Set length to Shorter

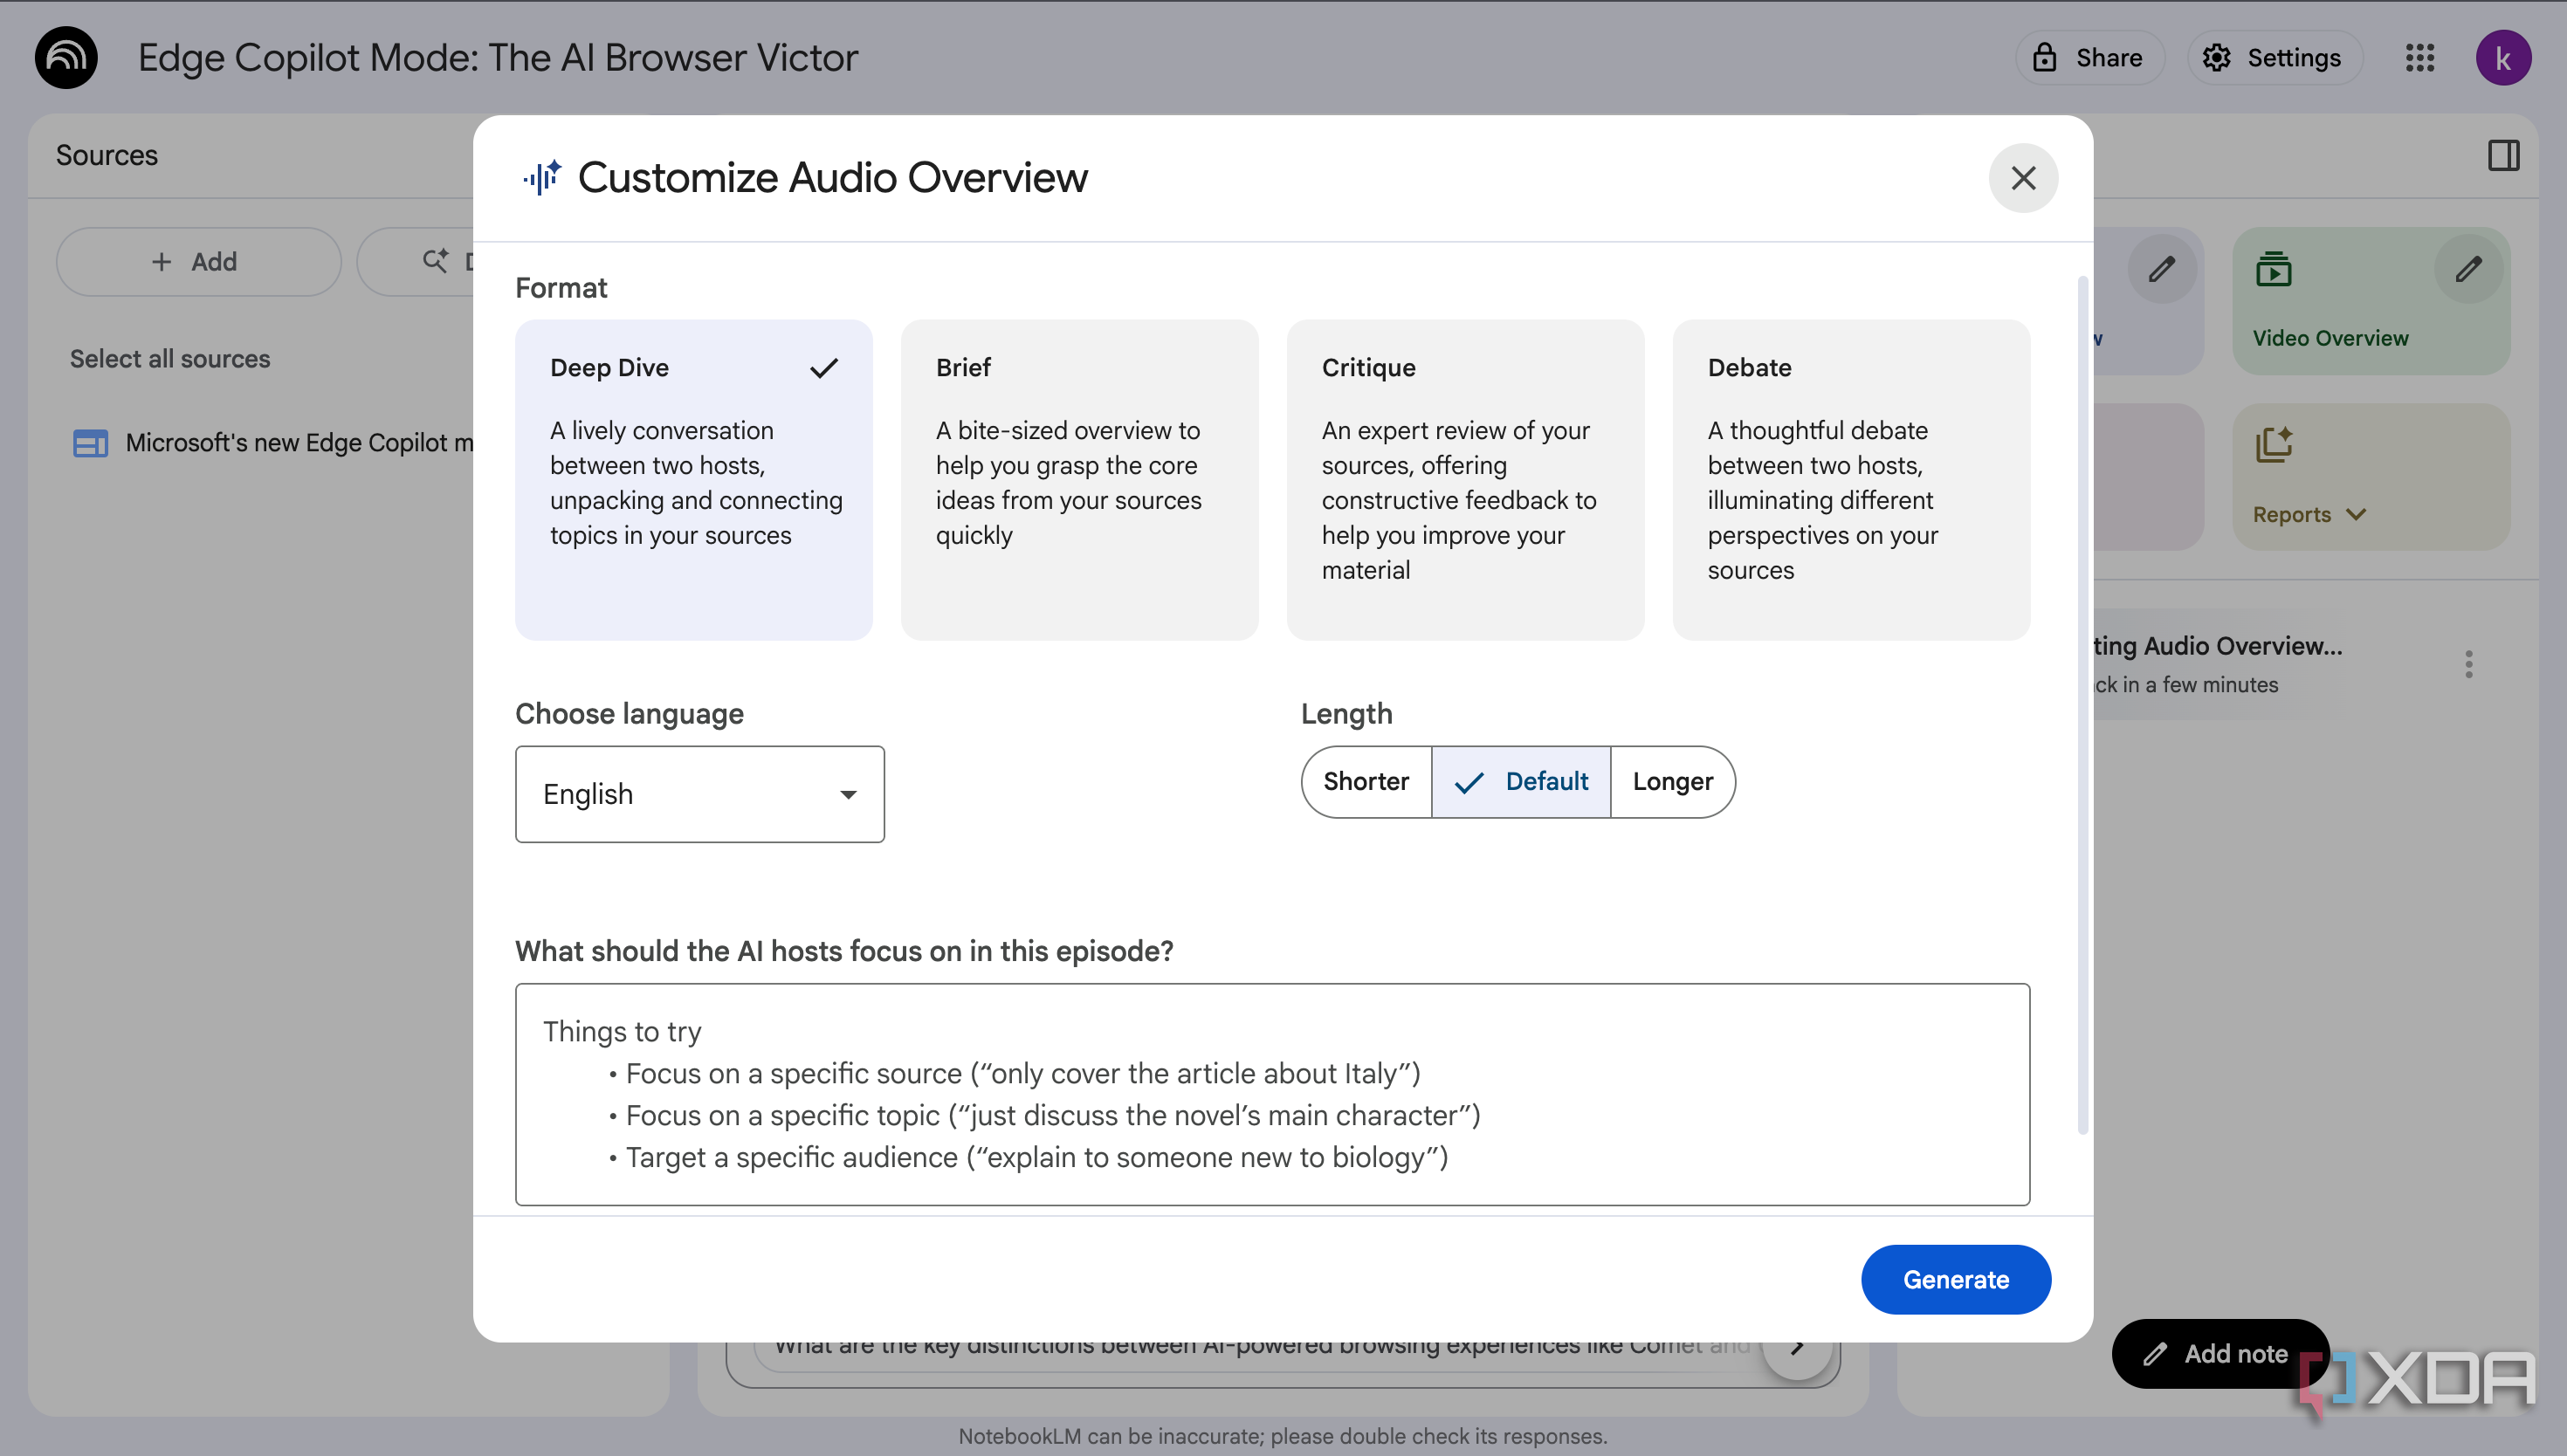coord(1366,781)
